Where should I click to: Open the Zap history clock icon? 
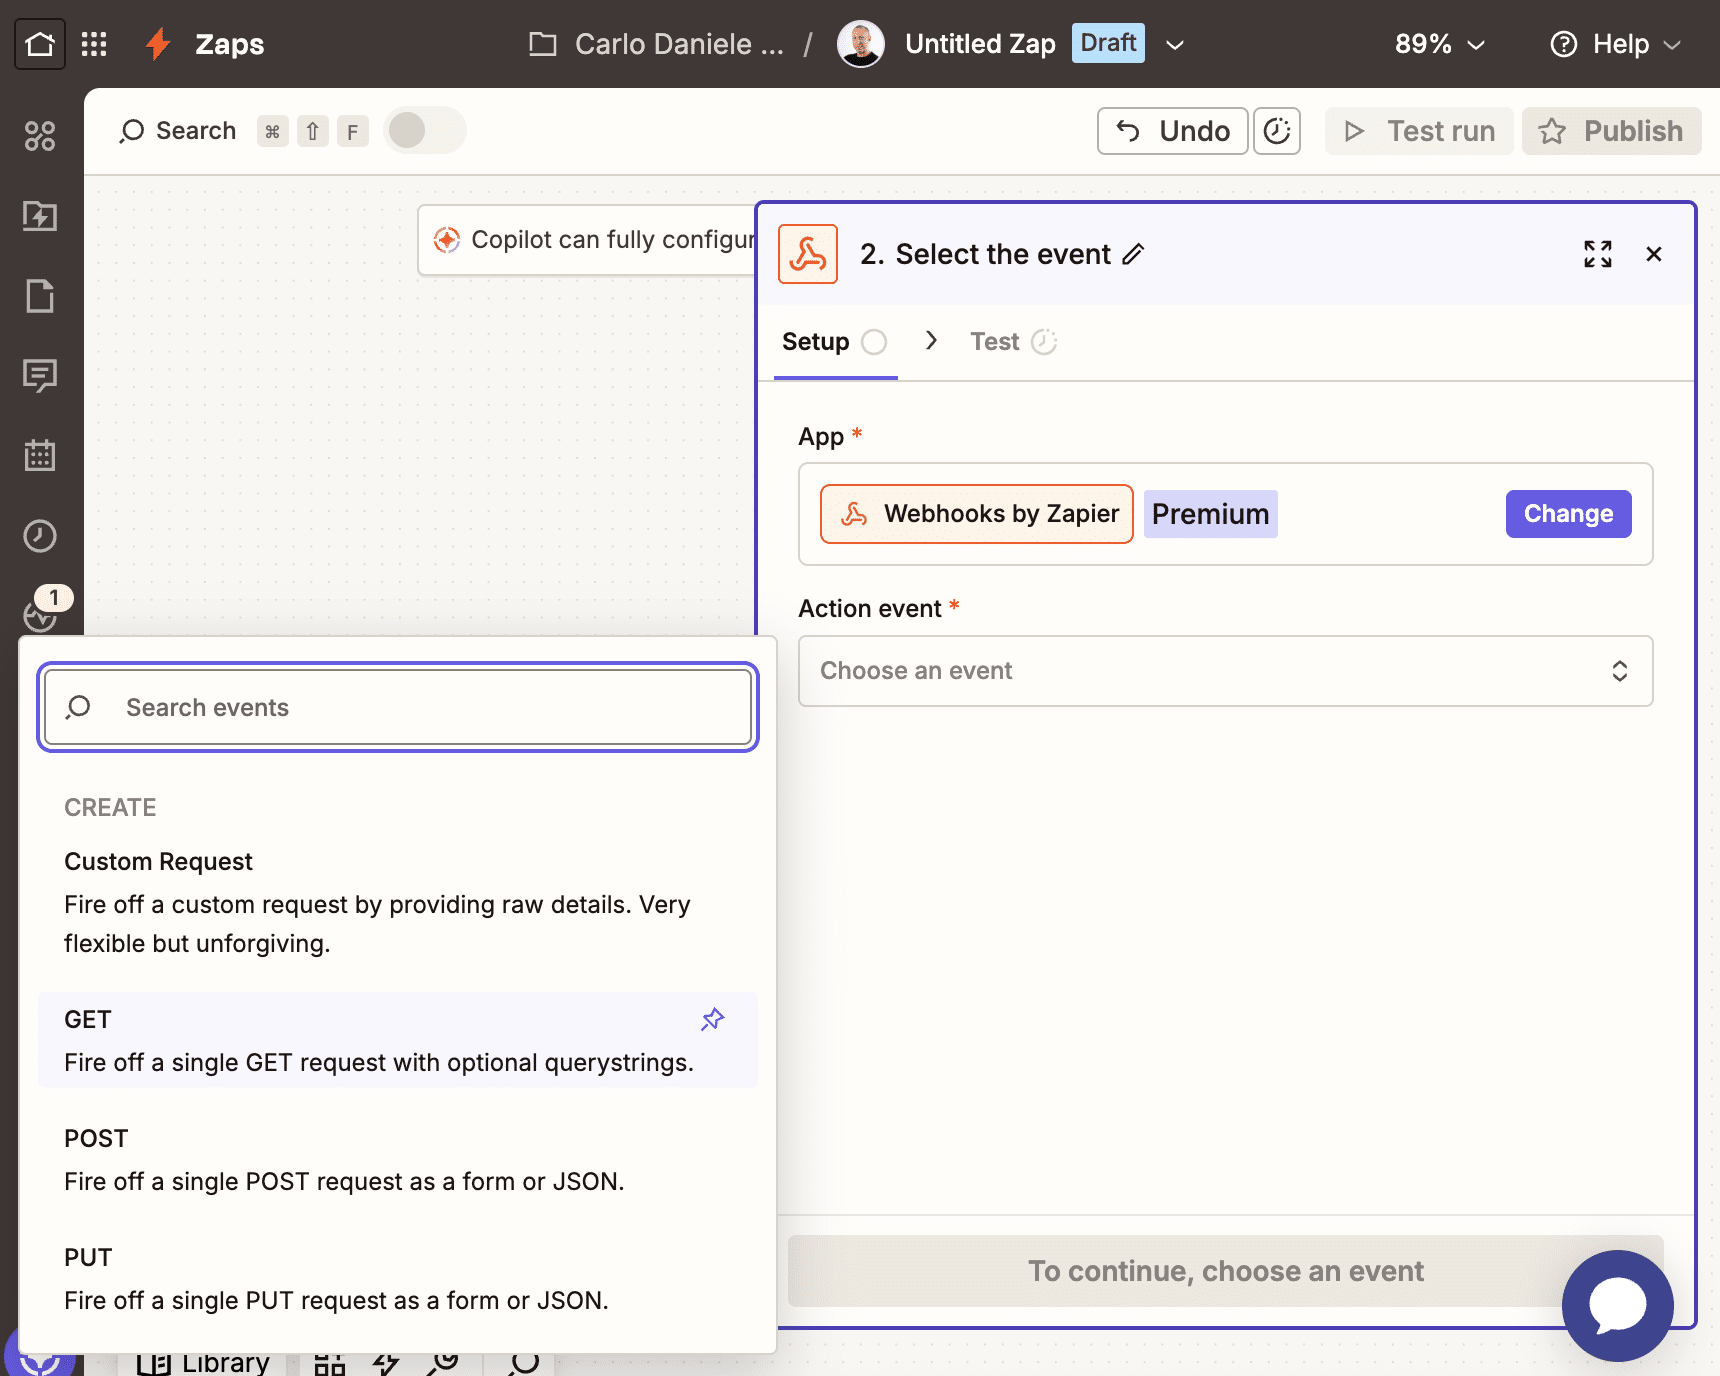39,536
